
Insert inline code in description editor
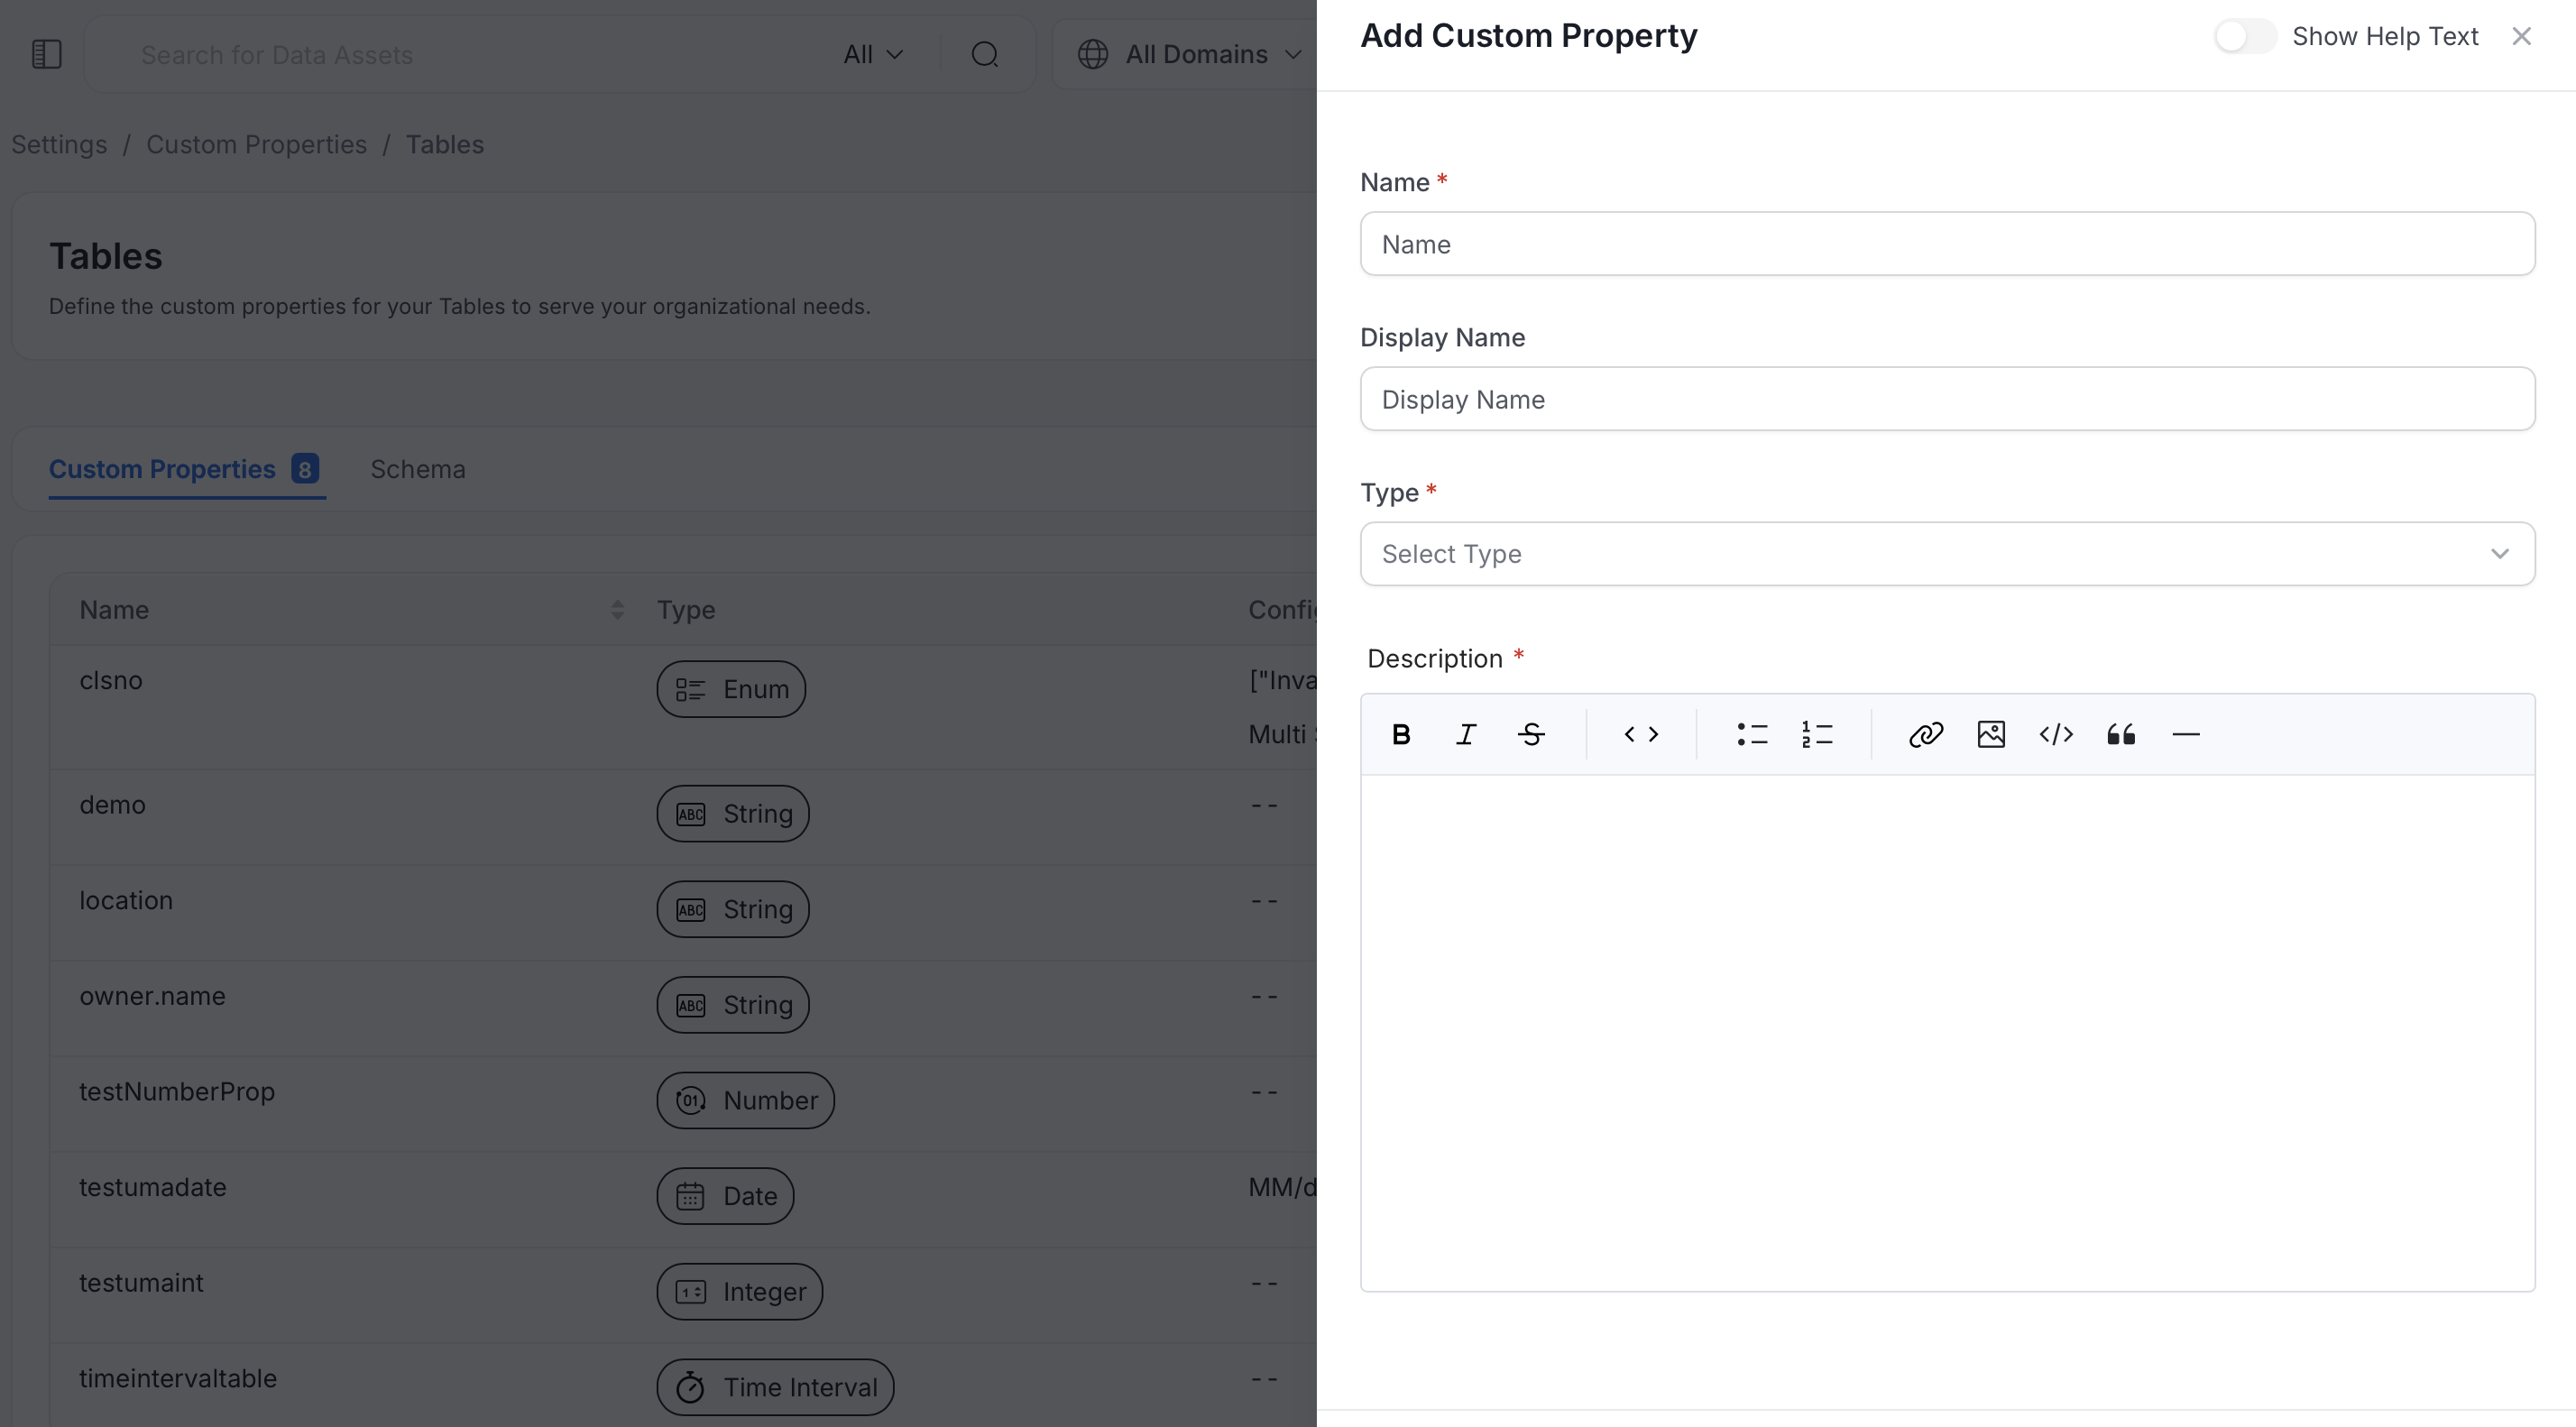pyautogui.click(x=1641, y=734)
